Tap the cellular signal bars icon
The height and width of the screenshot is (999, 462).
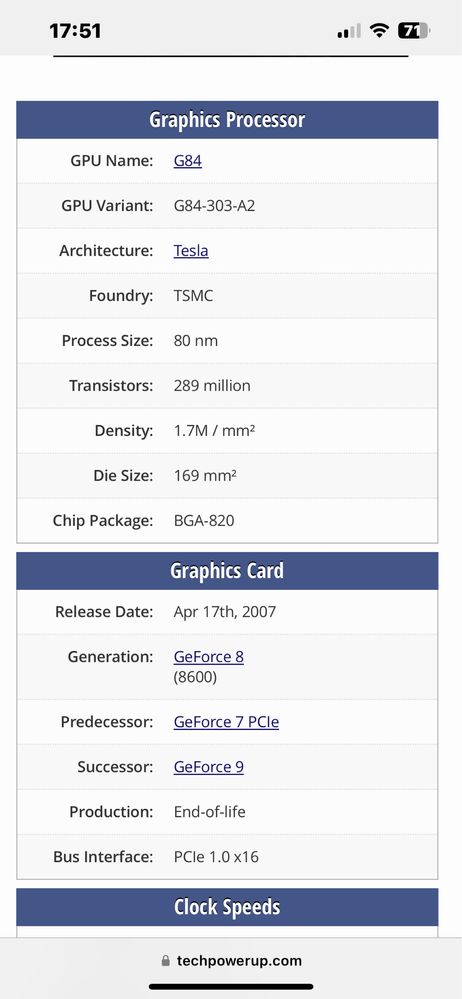349,31
